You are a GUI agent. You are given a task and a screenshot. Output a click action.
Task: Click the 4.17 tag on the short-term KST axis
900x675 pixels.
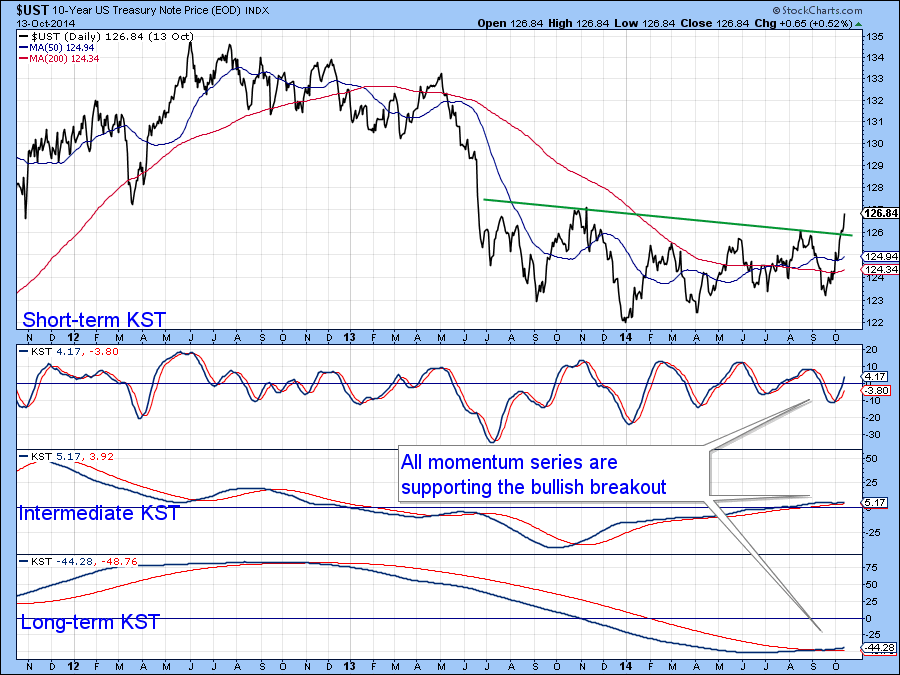coord(876,377)
